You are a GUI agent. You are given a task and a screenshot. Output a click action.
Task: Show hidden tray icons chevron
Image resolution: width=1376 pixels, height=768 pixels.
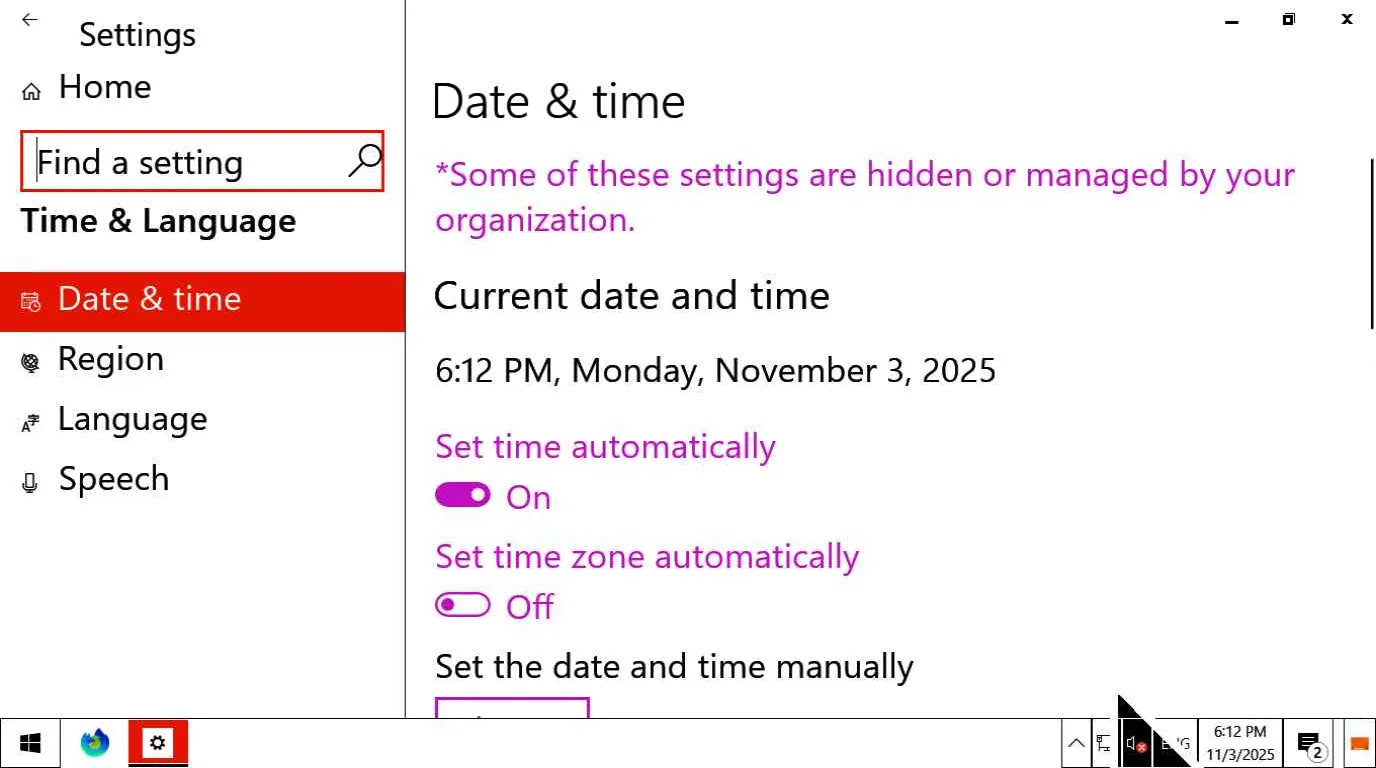(x=1076, y=743)
